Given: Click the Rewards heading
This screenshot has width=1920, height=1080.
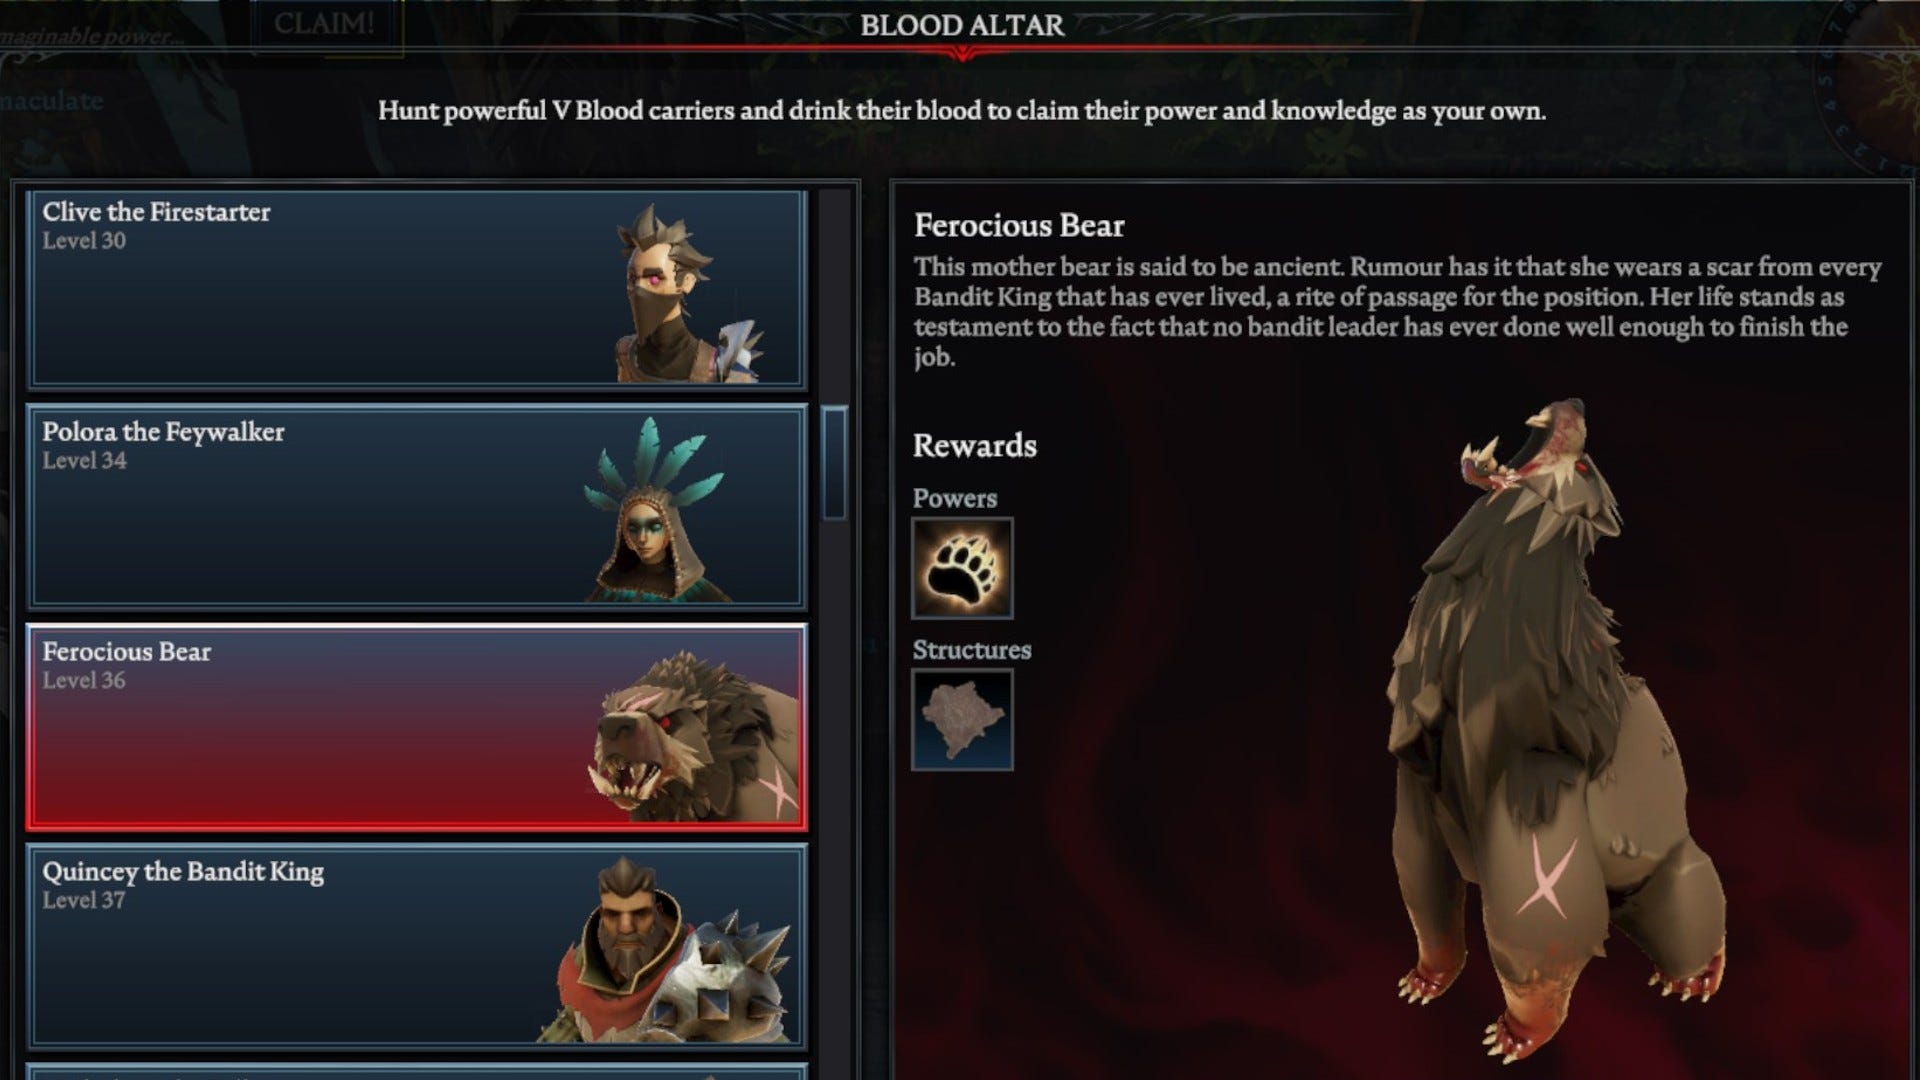Looking at the screenshot, I should pyautogui.click(x=975, y=446).
